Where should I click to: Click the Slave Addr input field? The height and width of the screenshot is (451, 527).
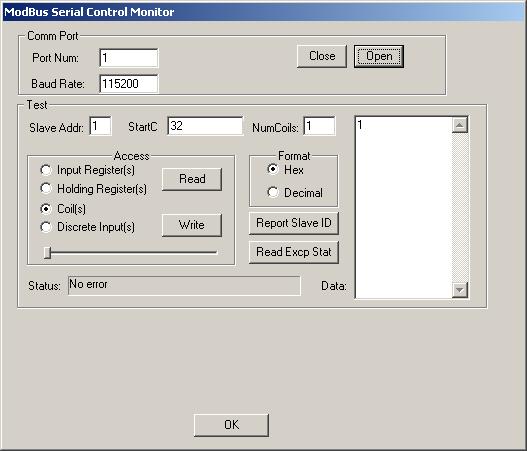point(100,126)
